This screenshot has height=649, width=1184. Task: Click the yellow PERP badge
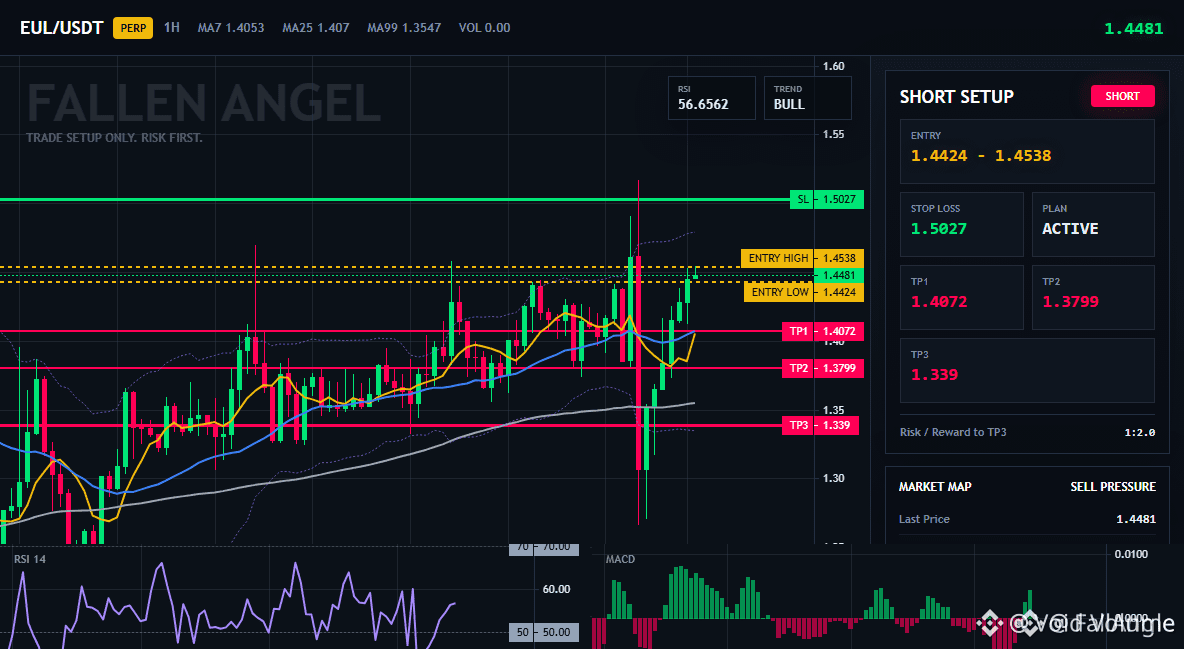click(x=133, y=28)
